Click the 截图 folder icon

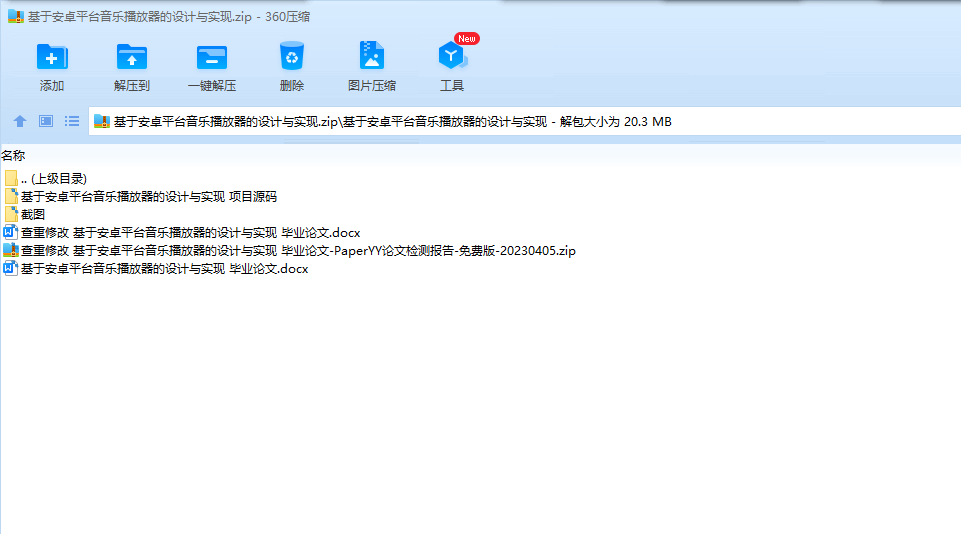click(11, 215)
